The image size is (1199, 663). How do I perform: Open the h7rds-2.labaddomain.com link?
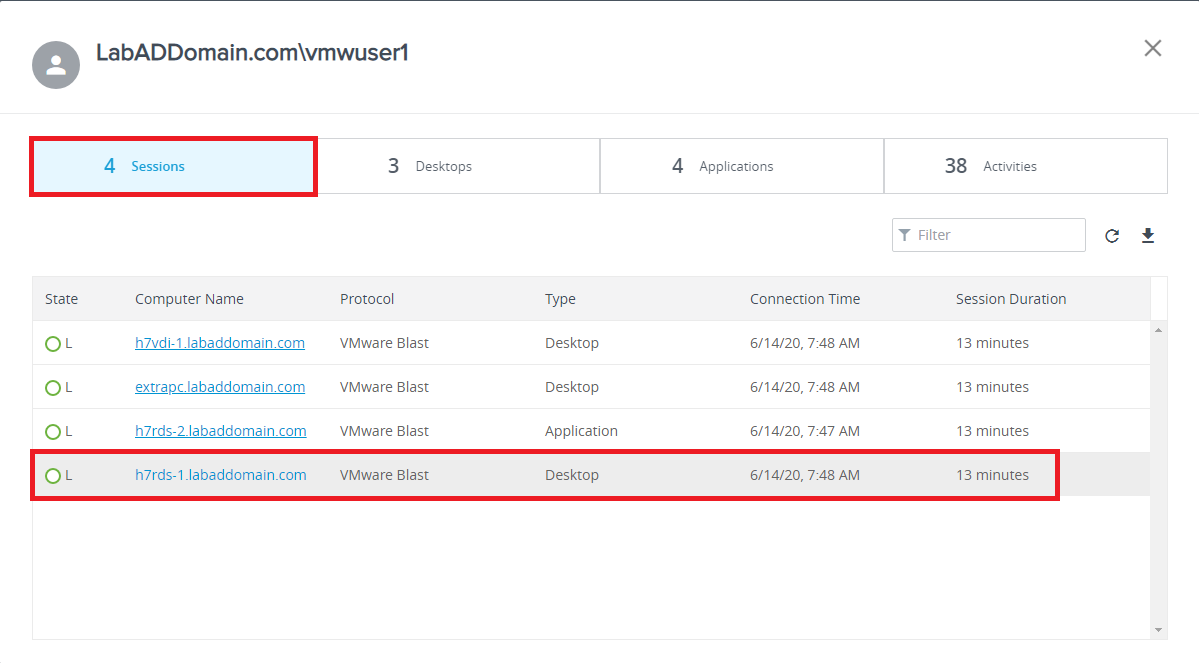click(220, 431)
